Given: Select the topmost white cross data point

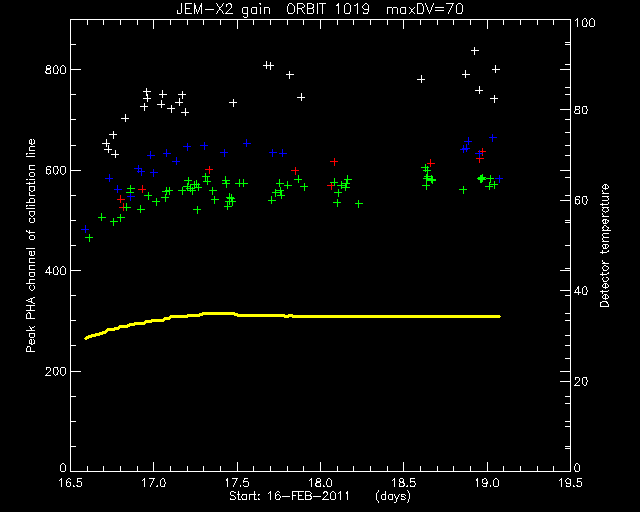Looking at the screenshot, I should (x=475, y=51).
